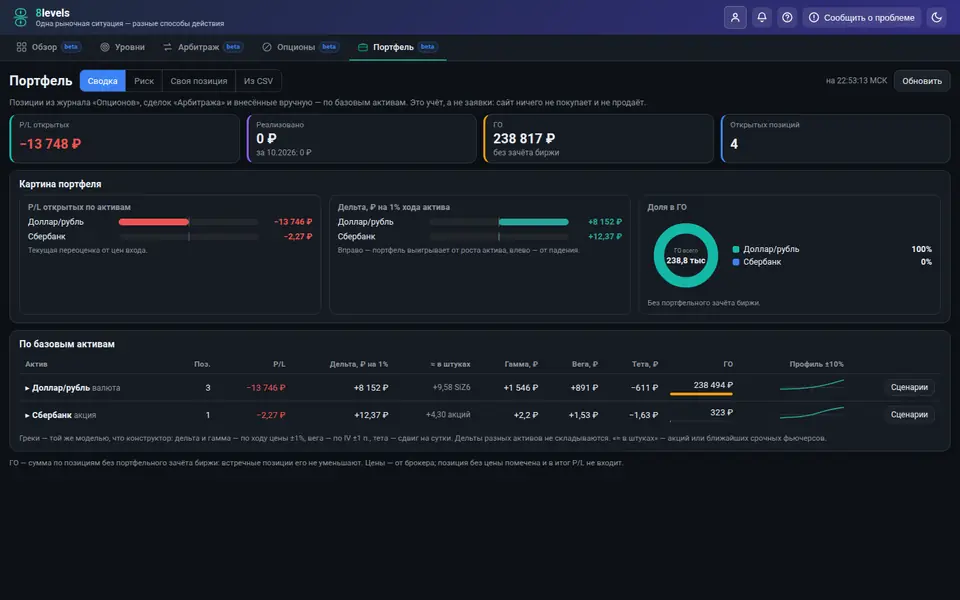Open the Уровни tab
This screenshot has width=960, height=600.
click(122, 47)
